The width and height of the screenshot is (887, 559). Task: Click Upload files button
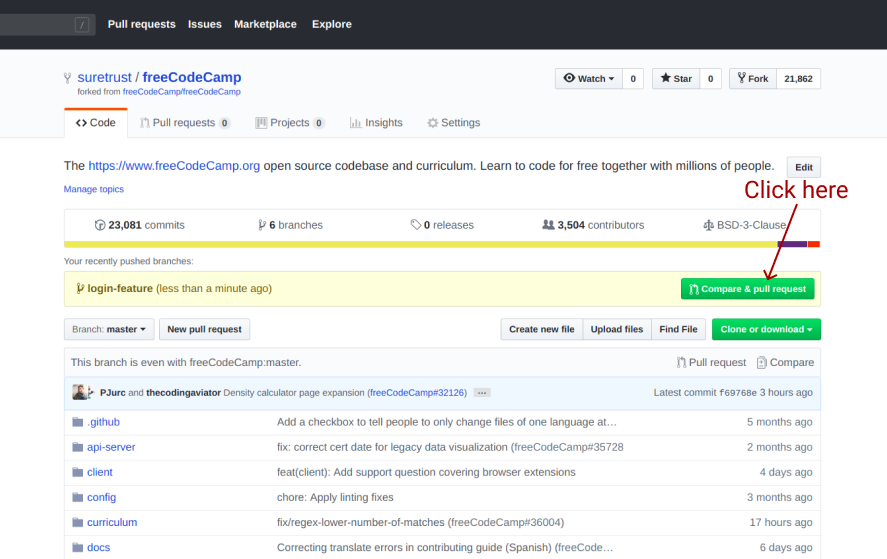coord(617,329)
